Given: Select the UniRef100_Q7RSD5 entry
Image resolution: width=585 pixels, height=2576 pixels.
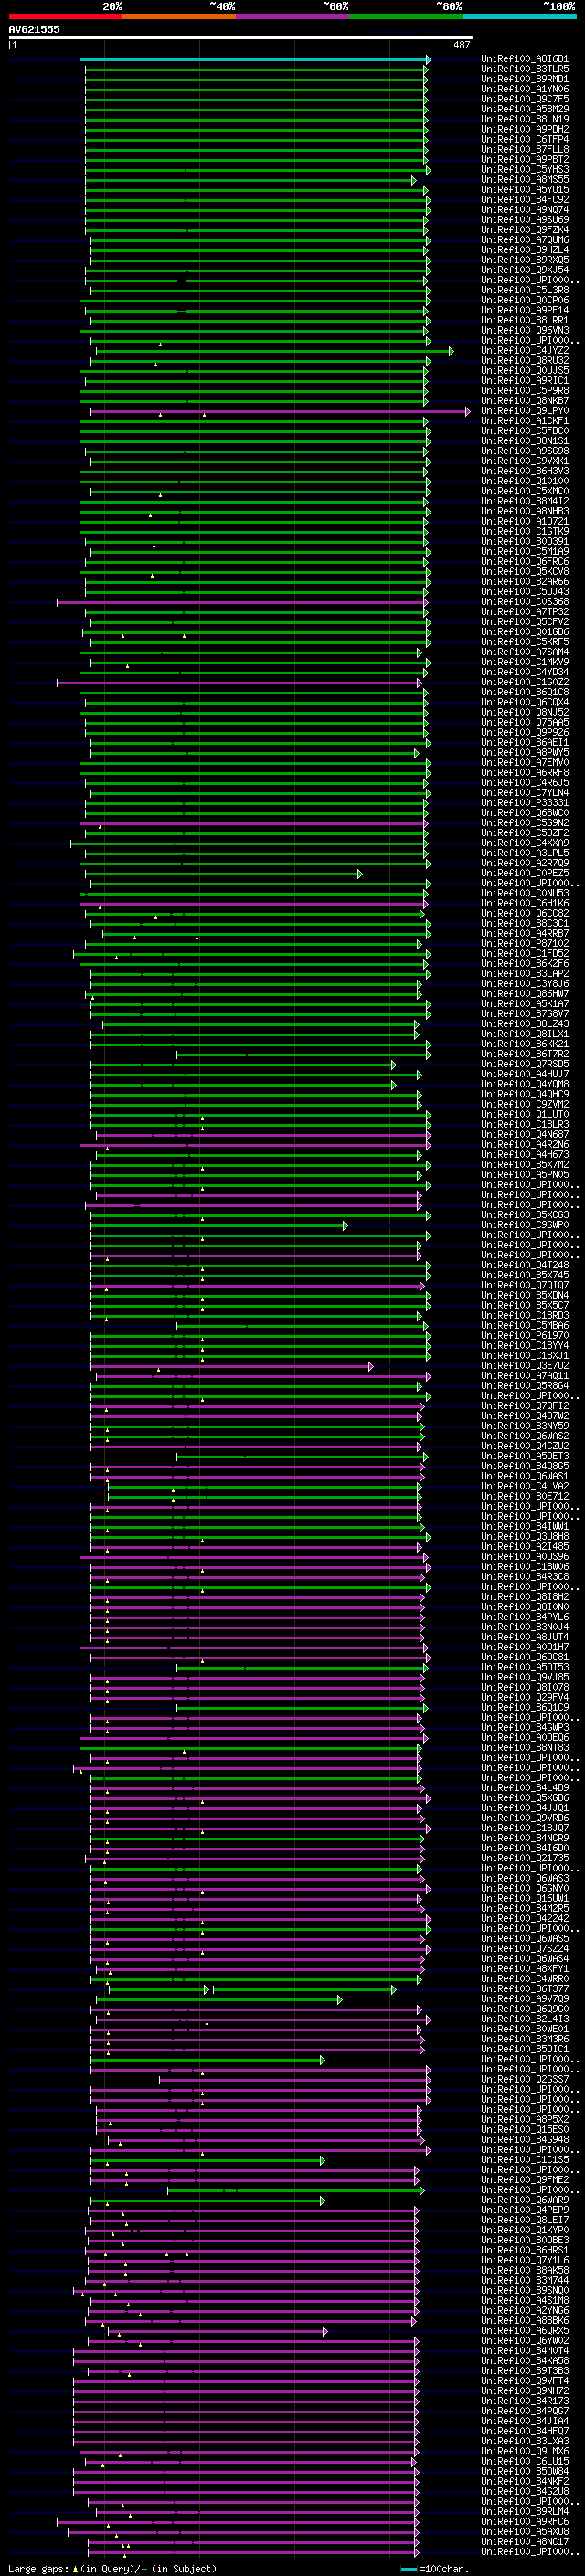Looking at the screenshot, I should 525,1064.
